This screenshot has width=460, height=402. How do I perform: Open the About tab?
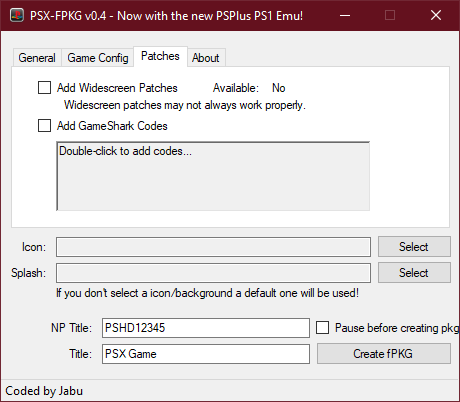pos(206,58)
